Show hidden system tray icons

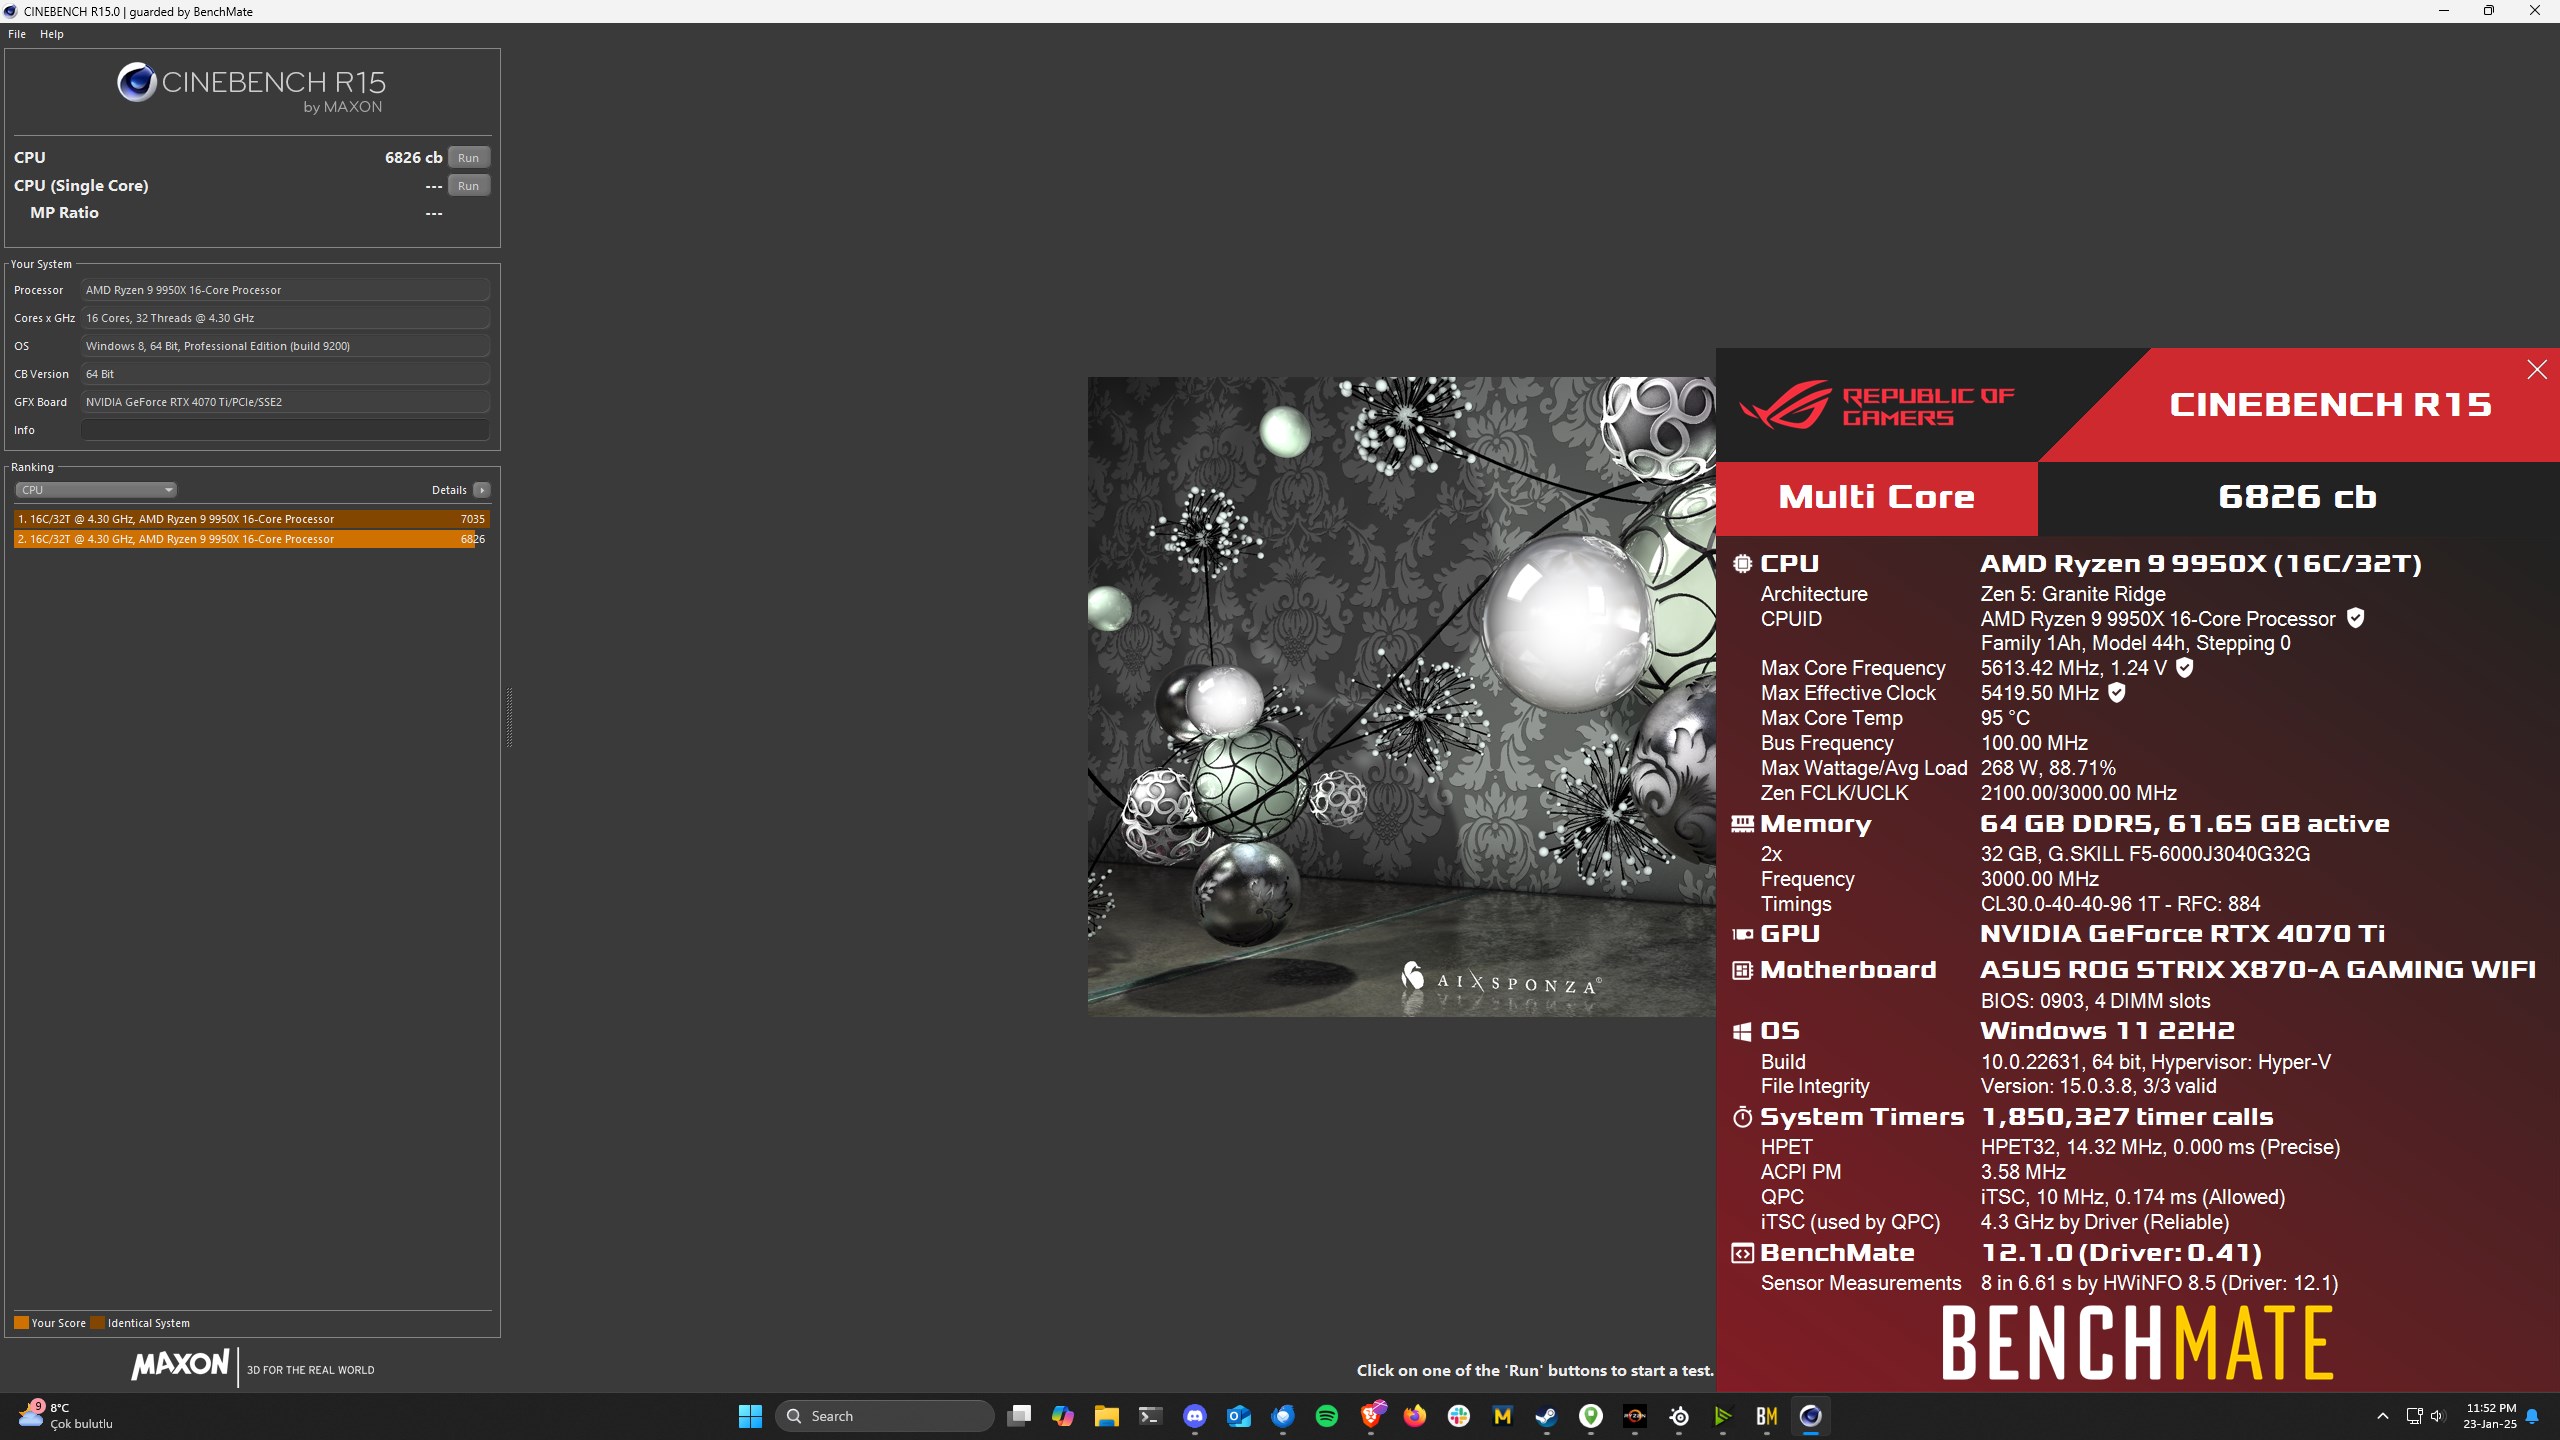[2383, 1416]
